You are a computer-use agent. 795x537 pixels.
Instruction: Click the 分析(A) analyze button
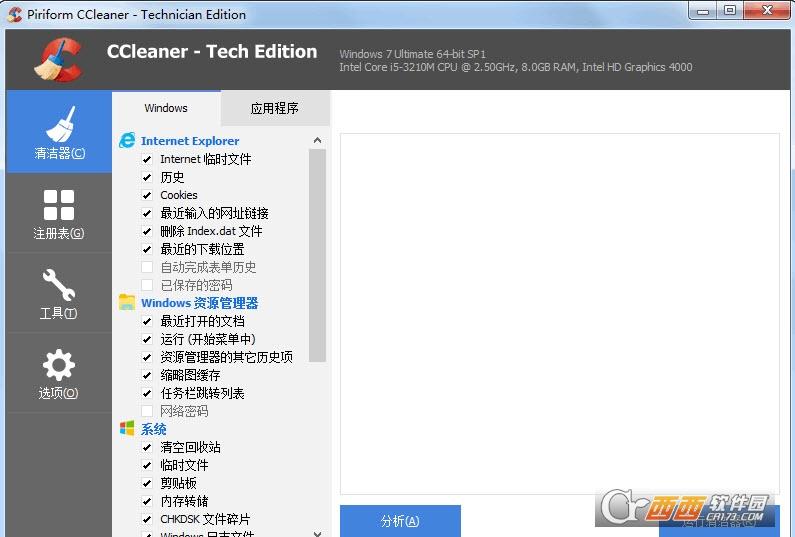[400, 521]
